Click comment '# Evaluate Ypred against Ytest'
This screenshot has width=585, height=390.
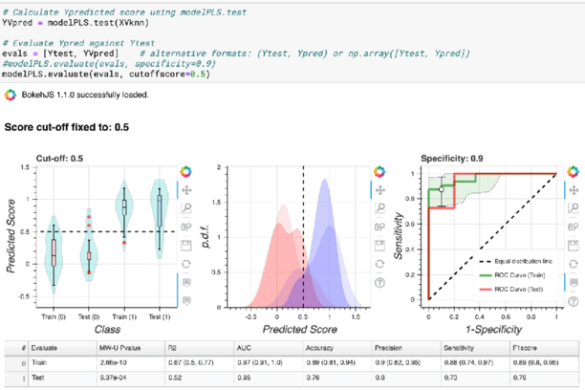(x=78, y=43)
